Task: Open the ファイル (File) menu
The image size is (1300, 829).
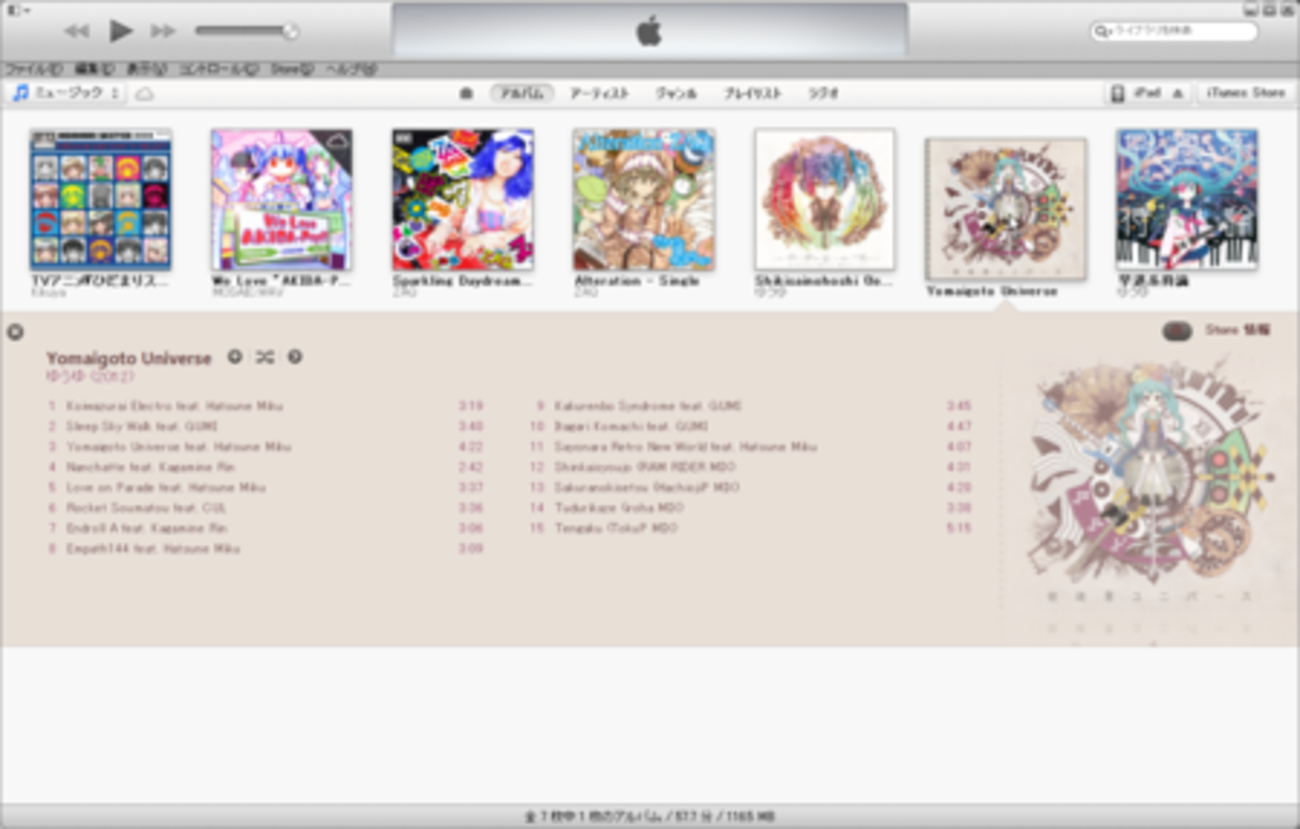Action: tap(34, 69)
